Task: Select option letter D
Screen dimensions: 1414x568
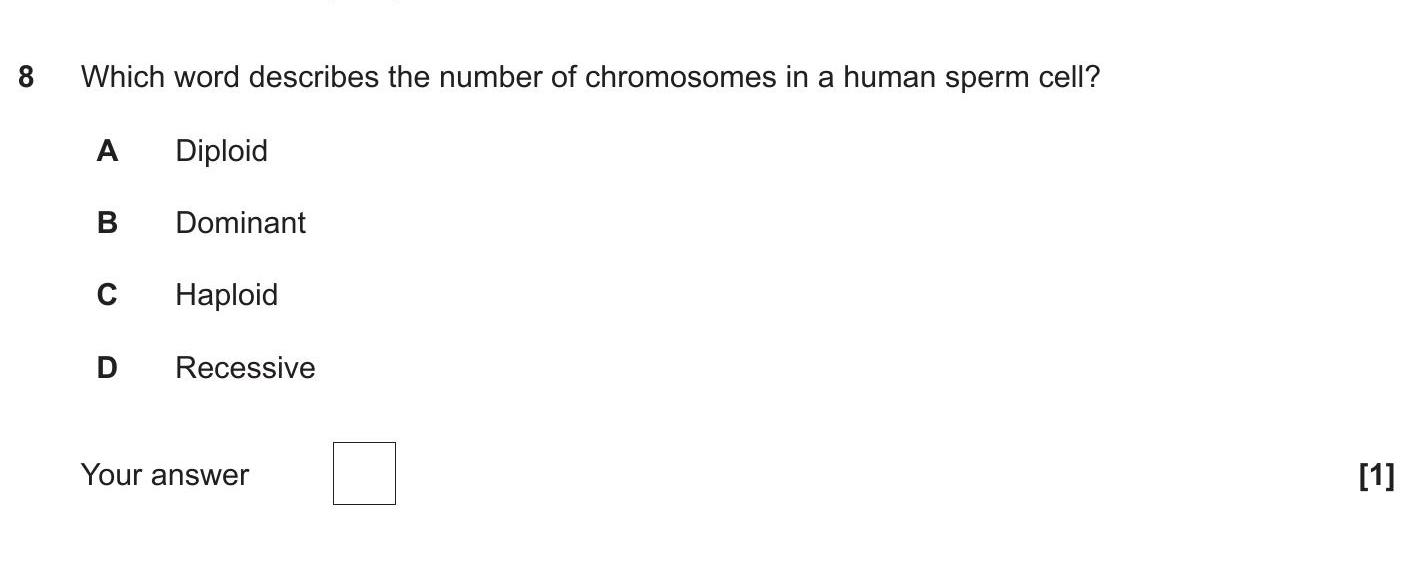Action: (107, 368)
